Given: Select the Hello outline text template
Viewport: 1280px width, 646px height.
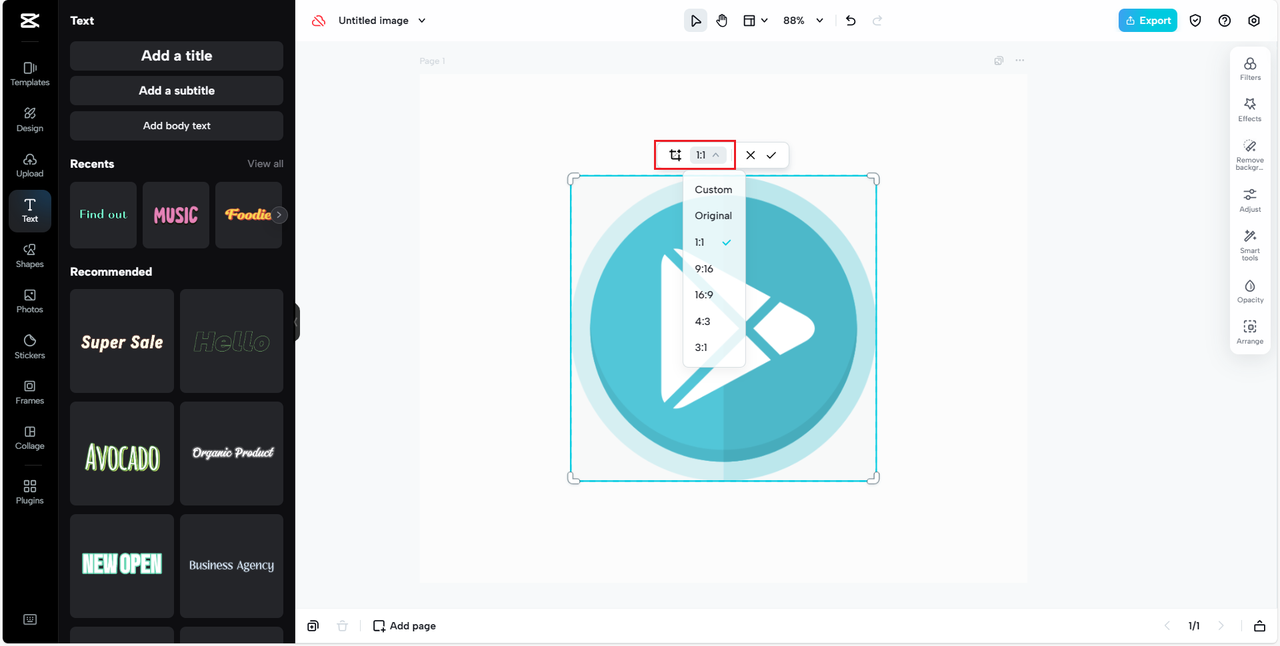Looking at the screenshot, I should 231,341.
